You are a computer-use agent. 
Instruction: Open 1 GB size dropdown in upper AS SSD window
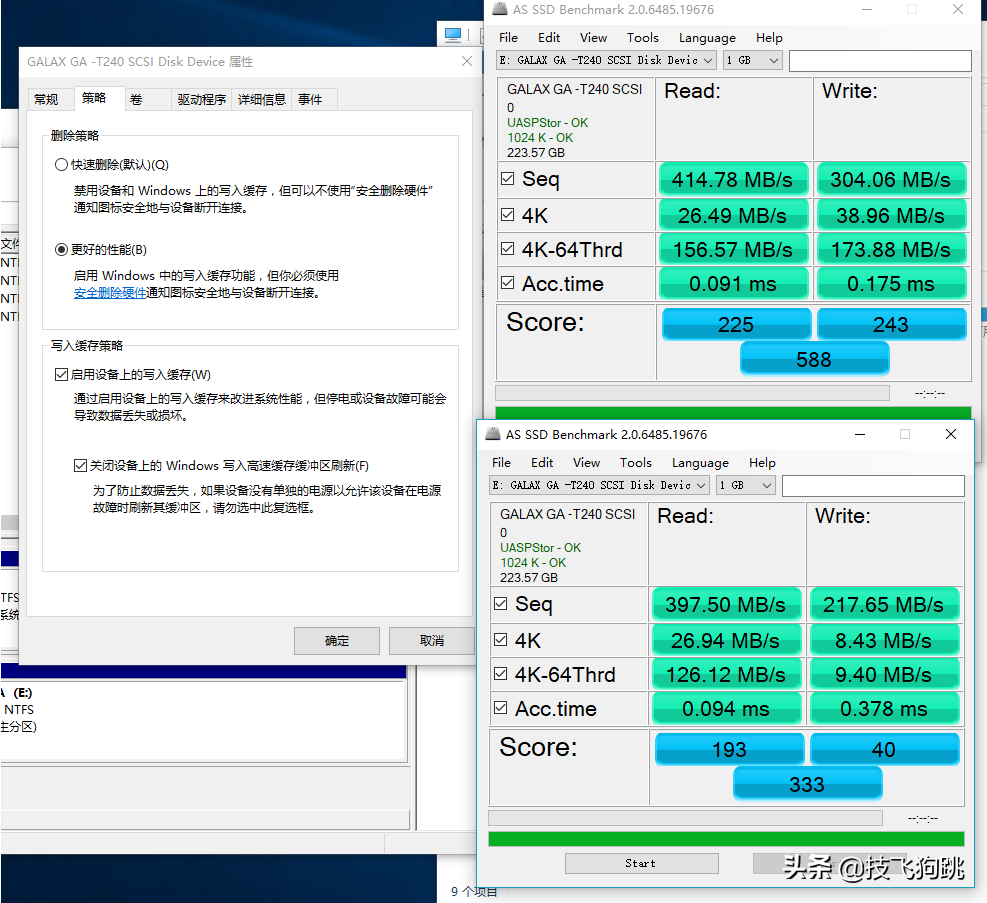(753, 60)
